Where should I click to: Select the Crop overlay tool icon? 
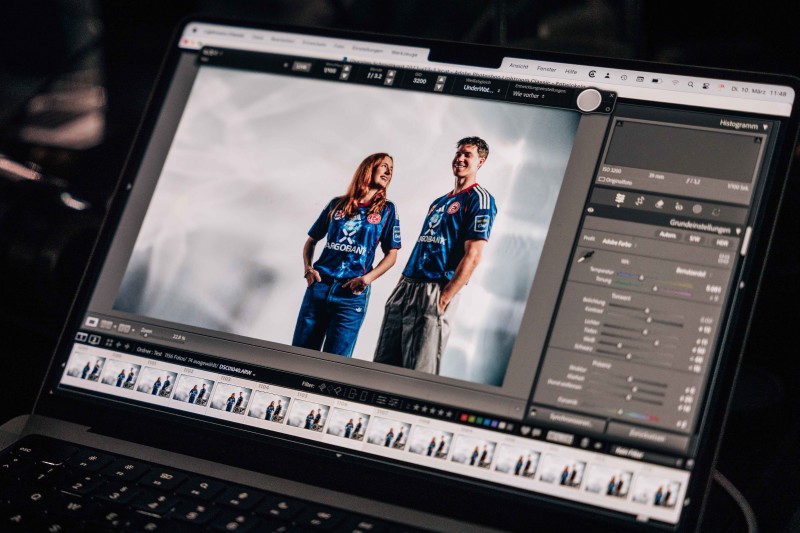[640, 201]
